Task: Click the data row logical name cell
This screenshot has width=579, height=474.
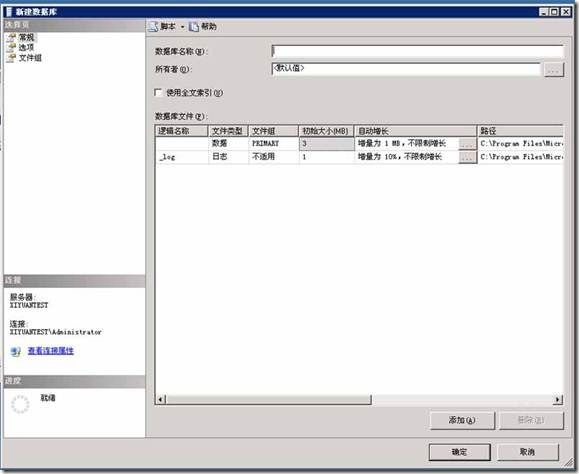Action: point(181,143)
